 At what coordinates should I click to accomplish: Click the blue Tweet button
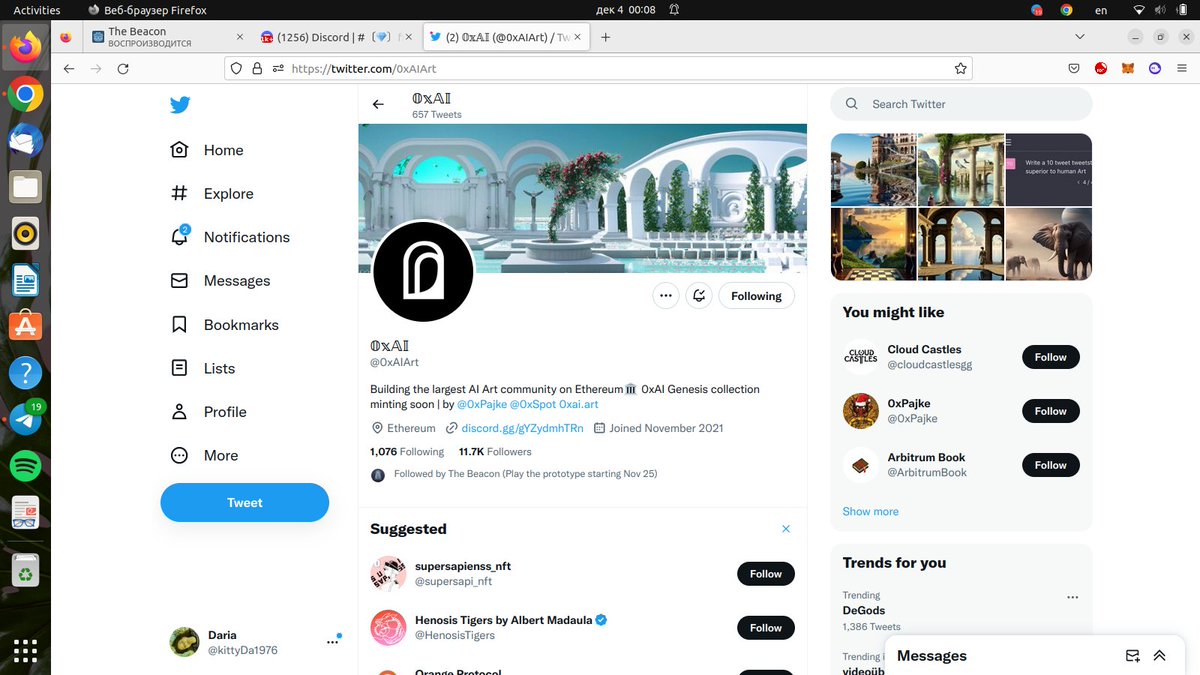pyautogui.click(x=245, y=502)
